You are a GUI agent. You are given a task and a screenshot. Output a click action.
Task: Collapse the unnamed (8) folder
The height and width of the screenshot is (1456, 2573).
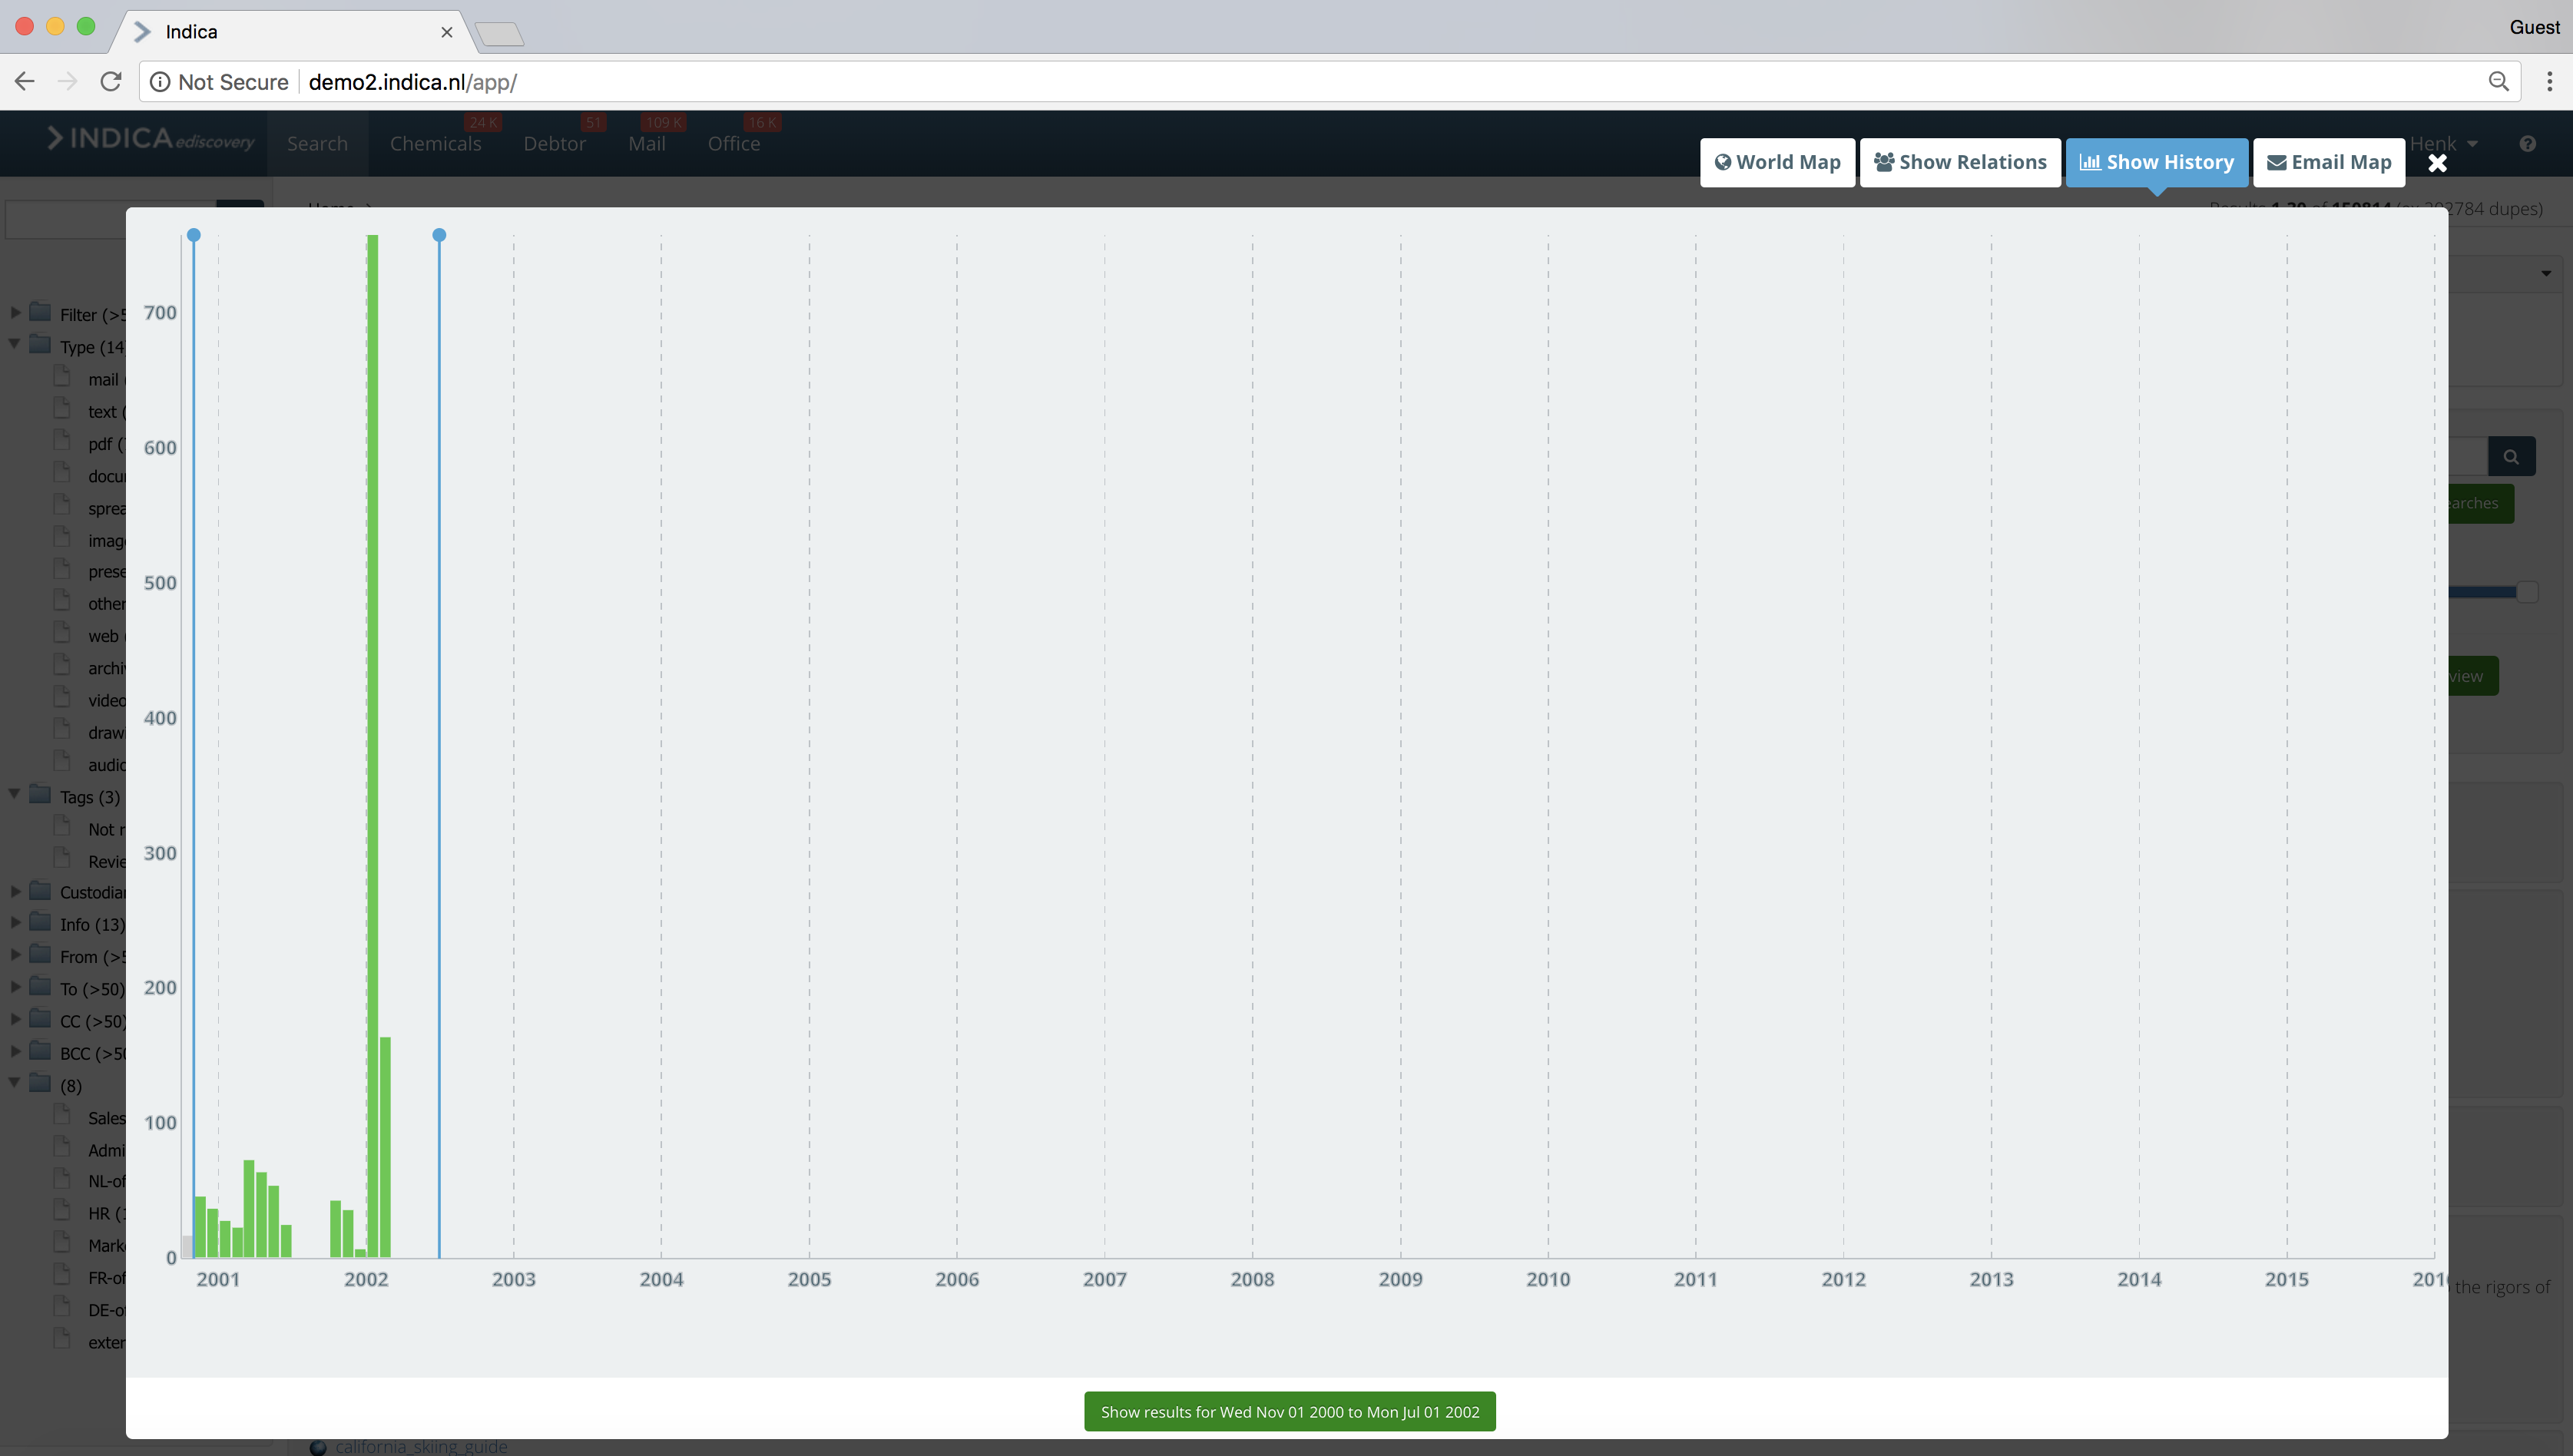[x=15, y=1082]
